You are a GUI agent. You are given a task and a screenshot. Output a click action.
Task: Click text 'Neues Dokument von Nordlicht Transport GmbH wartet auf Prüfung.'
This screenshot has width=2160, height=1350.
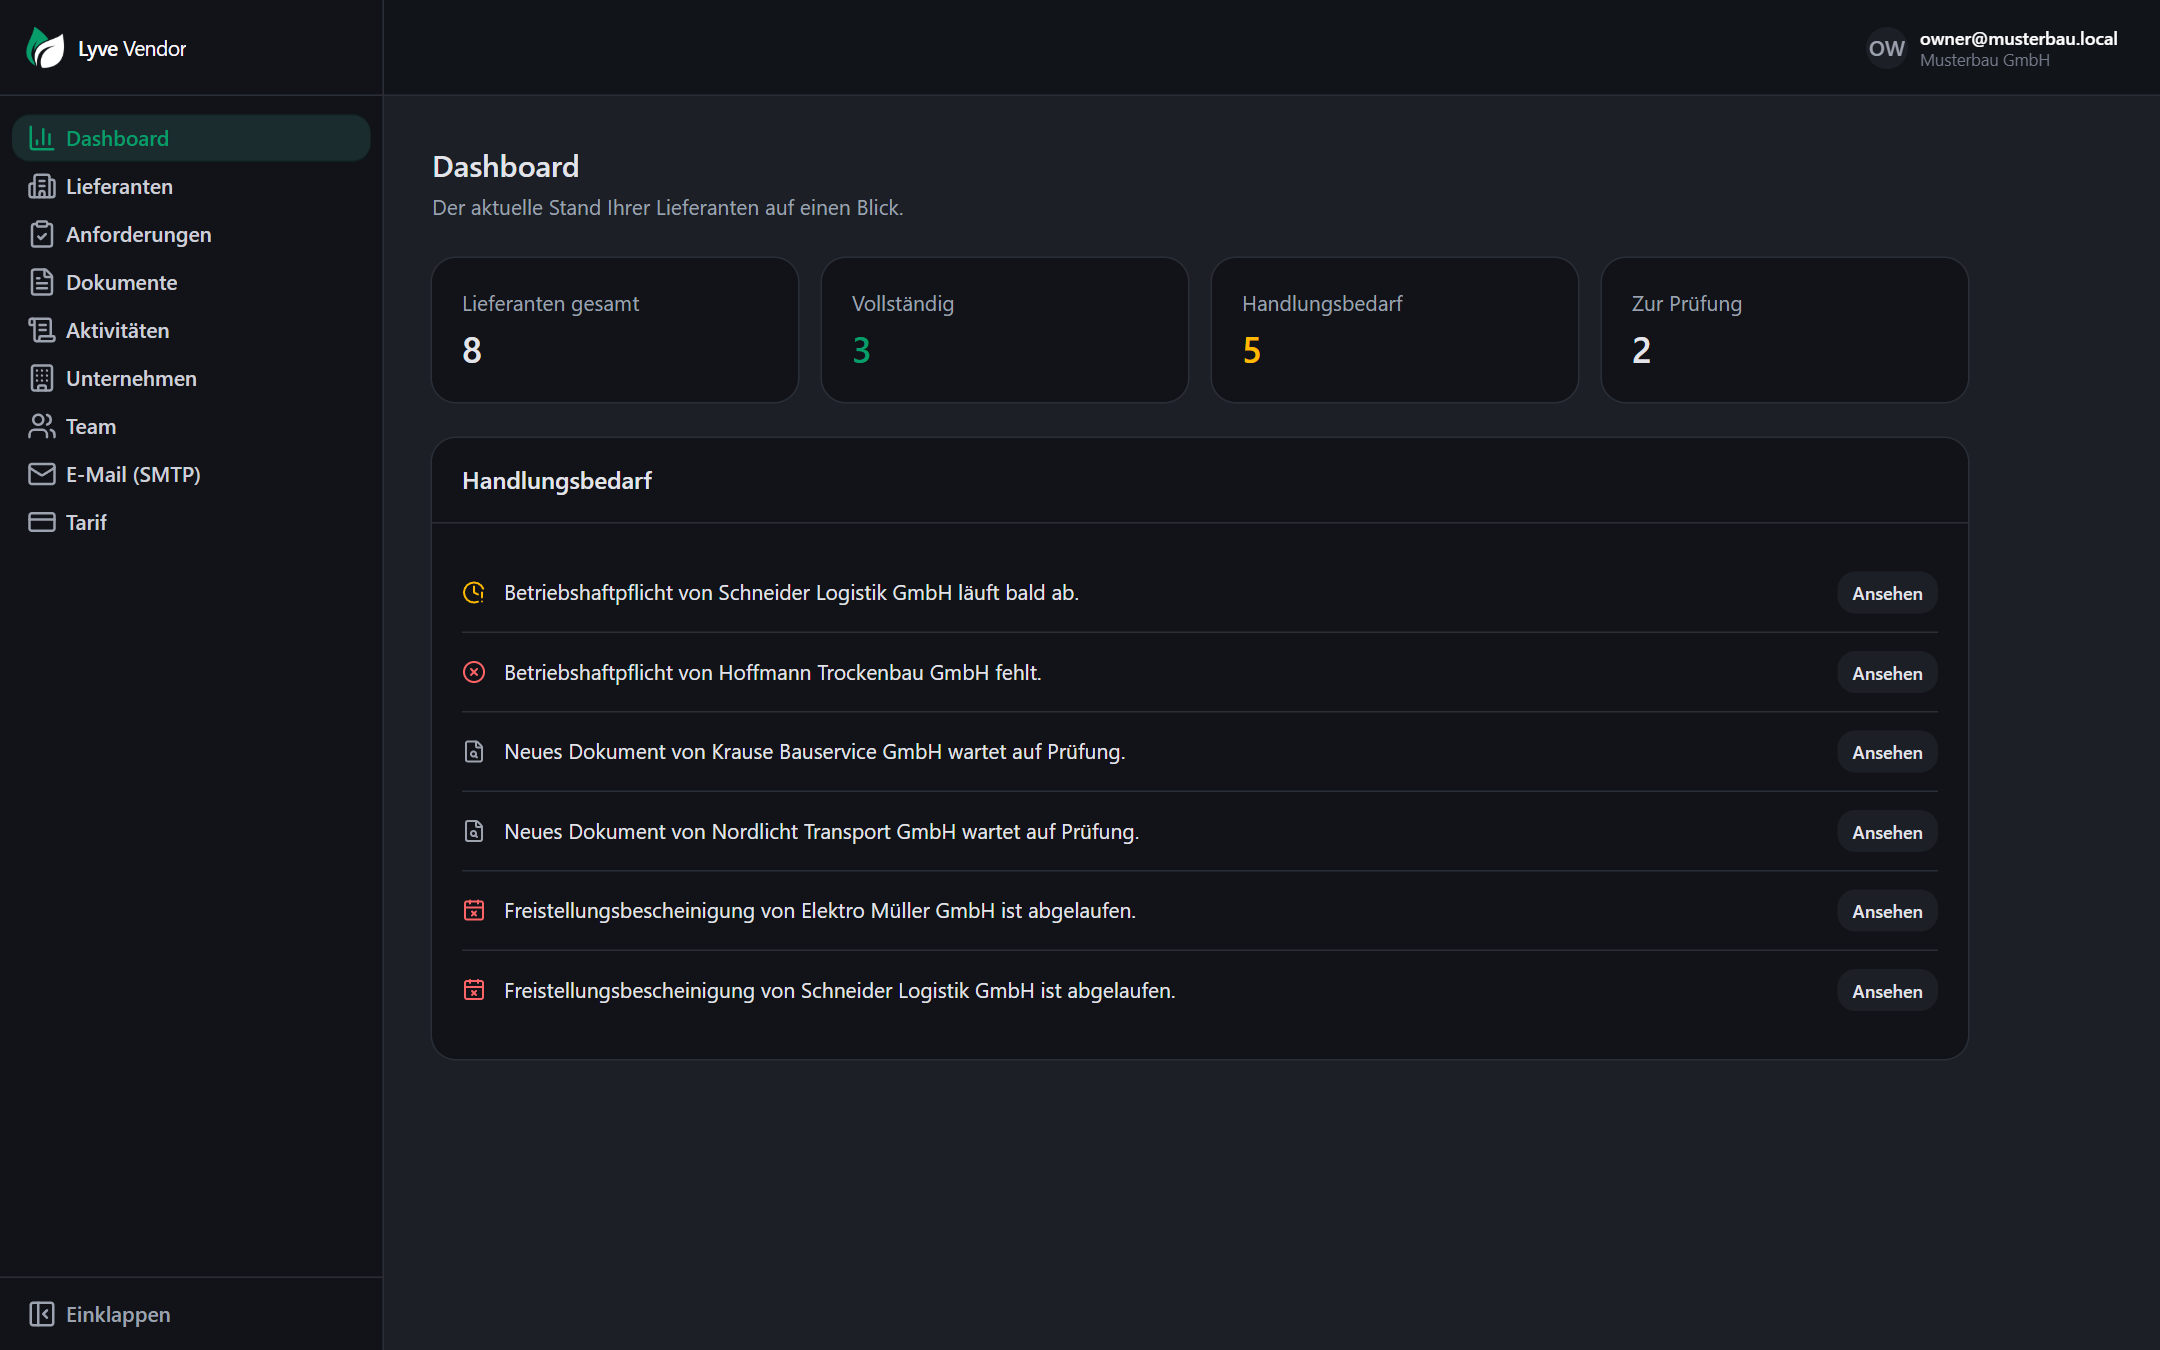coord(822,831)
